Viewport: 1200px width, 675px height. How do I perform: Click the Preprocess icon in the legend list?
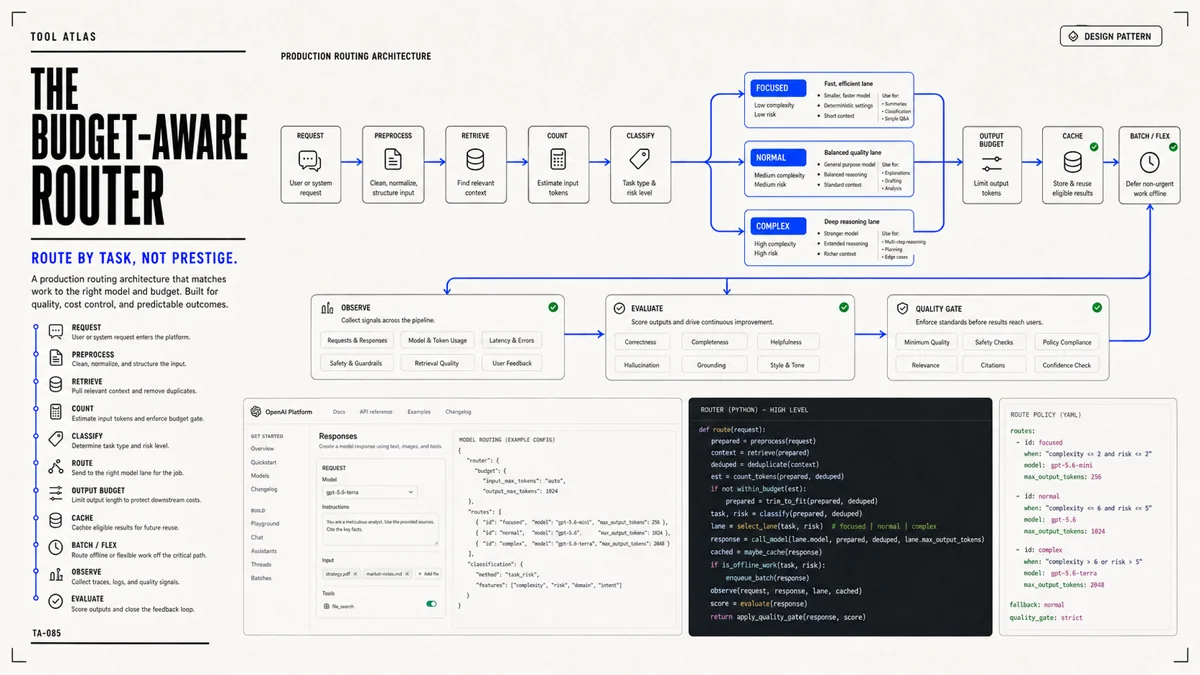click(56, 359)
